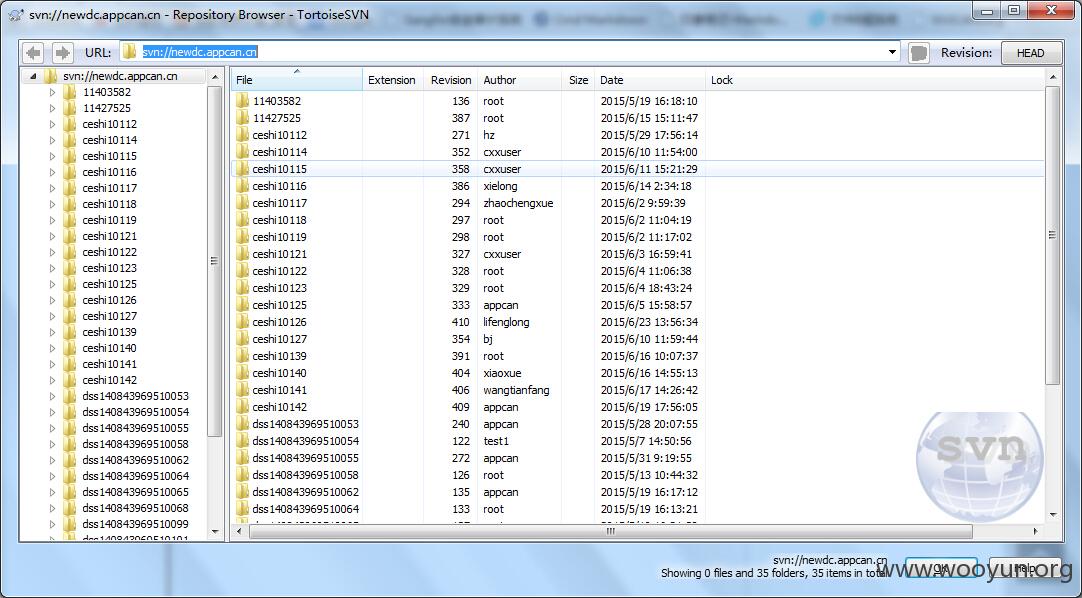Screen dimensions: 1082x598
Task: Click revision number 387
Action: 460,118
